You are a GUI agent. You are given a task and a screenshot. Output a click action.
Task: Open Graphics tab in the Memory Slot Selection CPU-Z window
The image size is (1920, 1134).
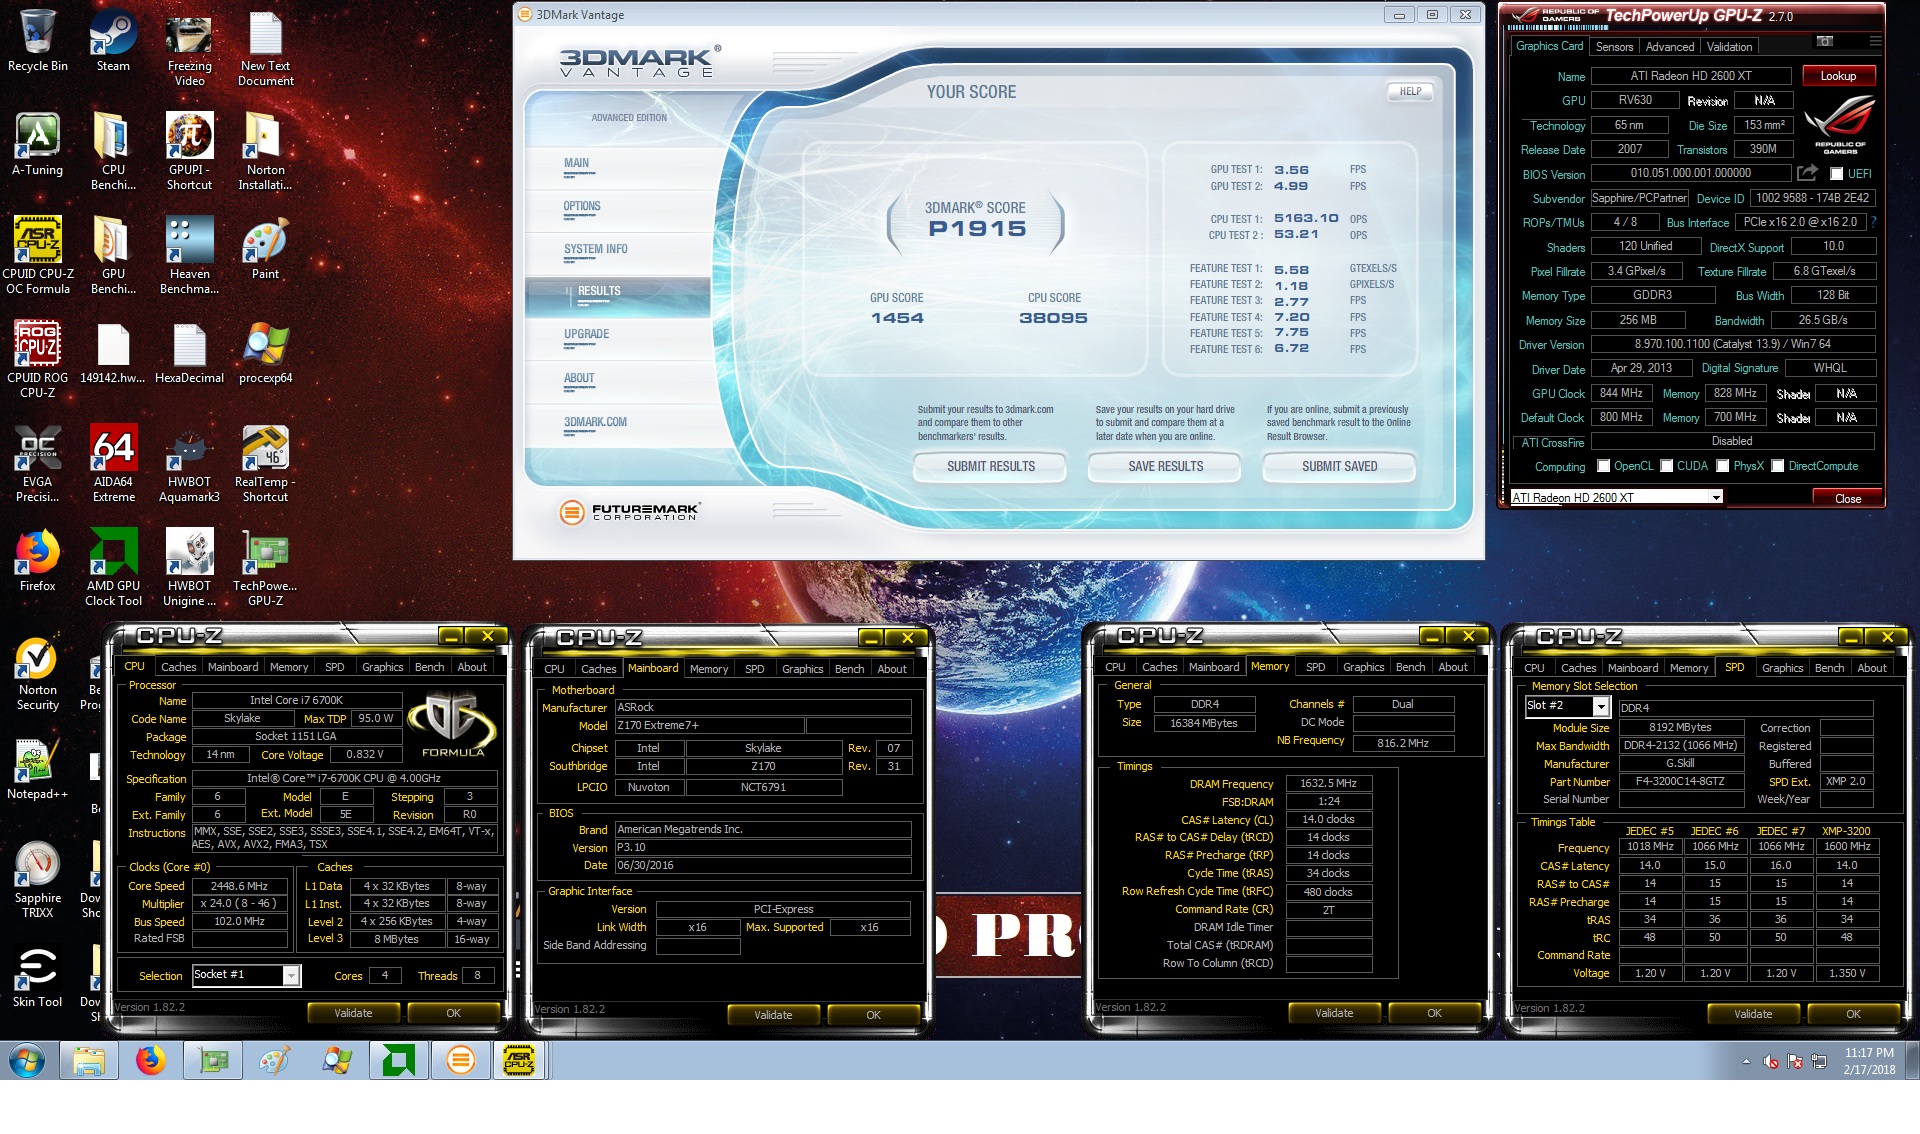click(1783, 667)
